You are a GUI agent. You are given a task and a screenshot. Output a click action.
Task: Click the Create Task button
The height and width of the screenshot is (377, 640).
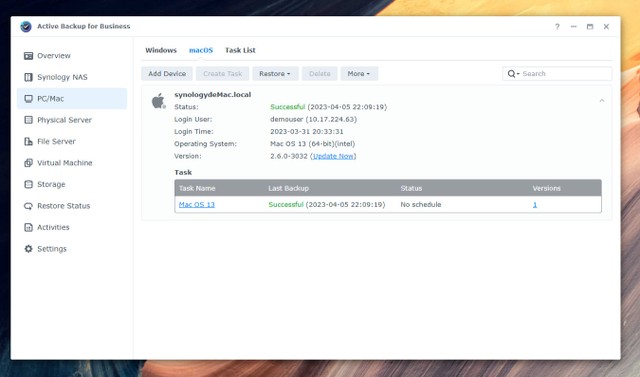coord(222,74)
